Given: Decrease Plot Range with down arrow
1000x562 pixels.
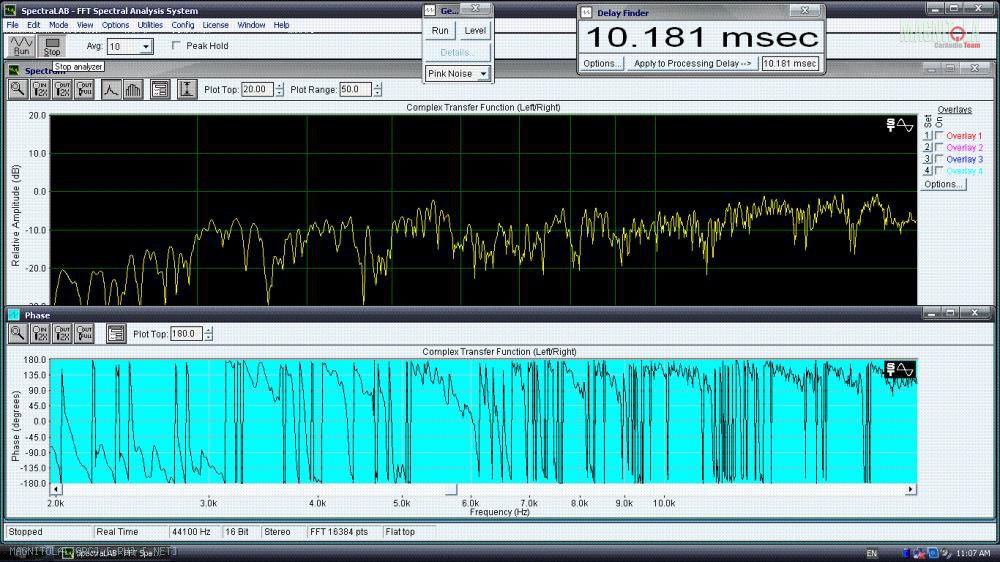Looking at the screenshot, I should 378,93.
